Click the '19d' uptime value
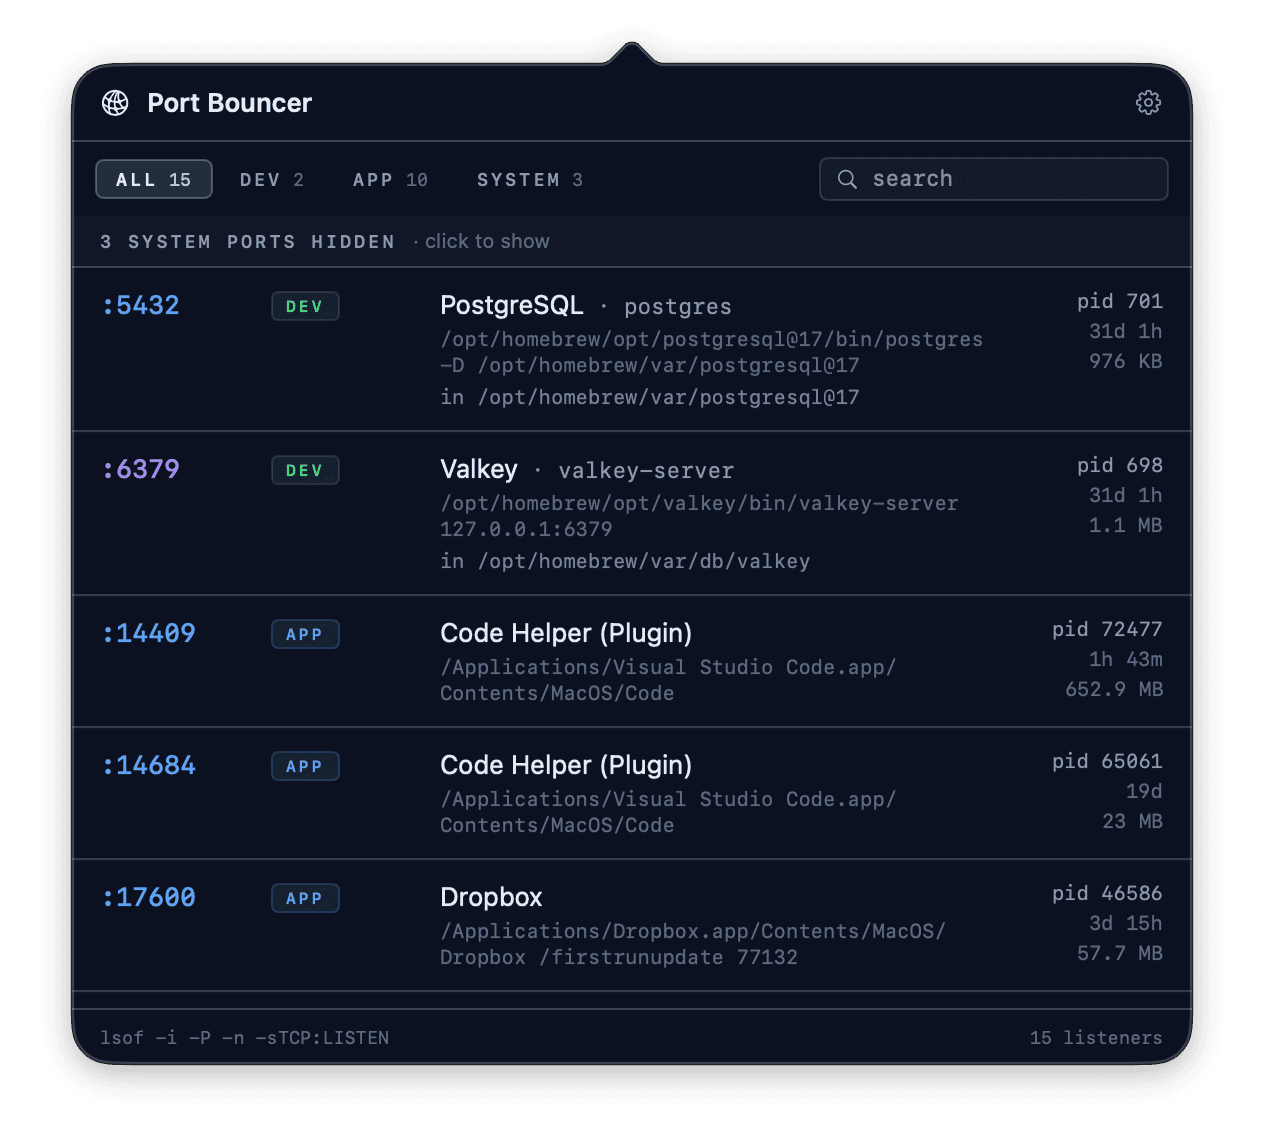 tap(1145, 792)
